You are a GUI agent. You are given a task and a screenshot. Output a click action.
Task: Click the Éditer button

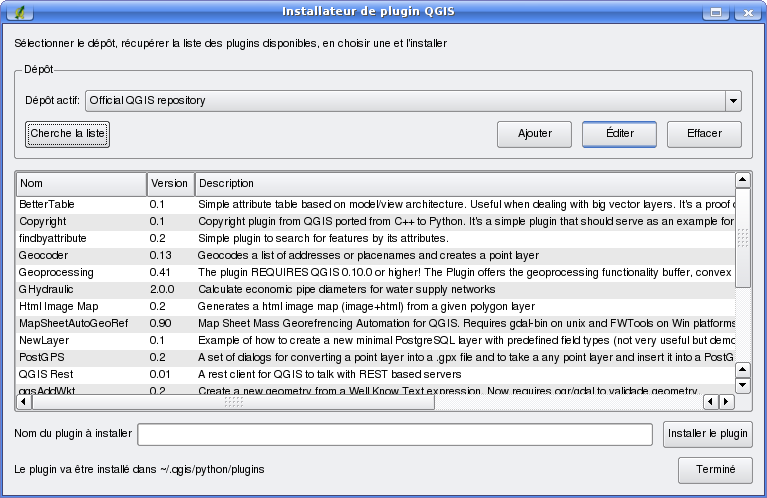coord(619,133)
